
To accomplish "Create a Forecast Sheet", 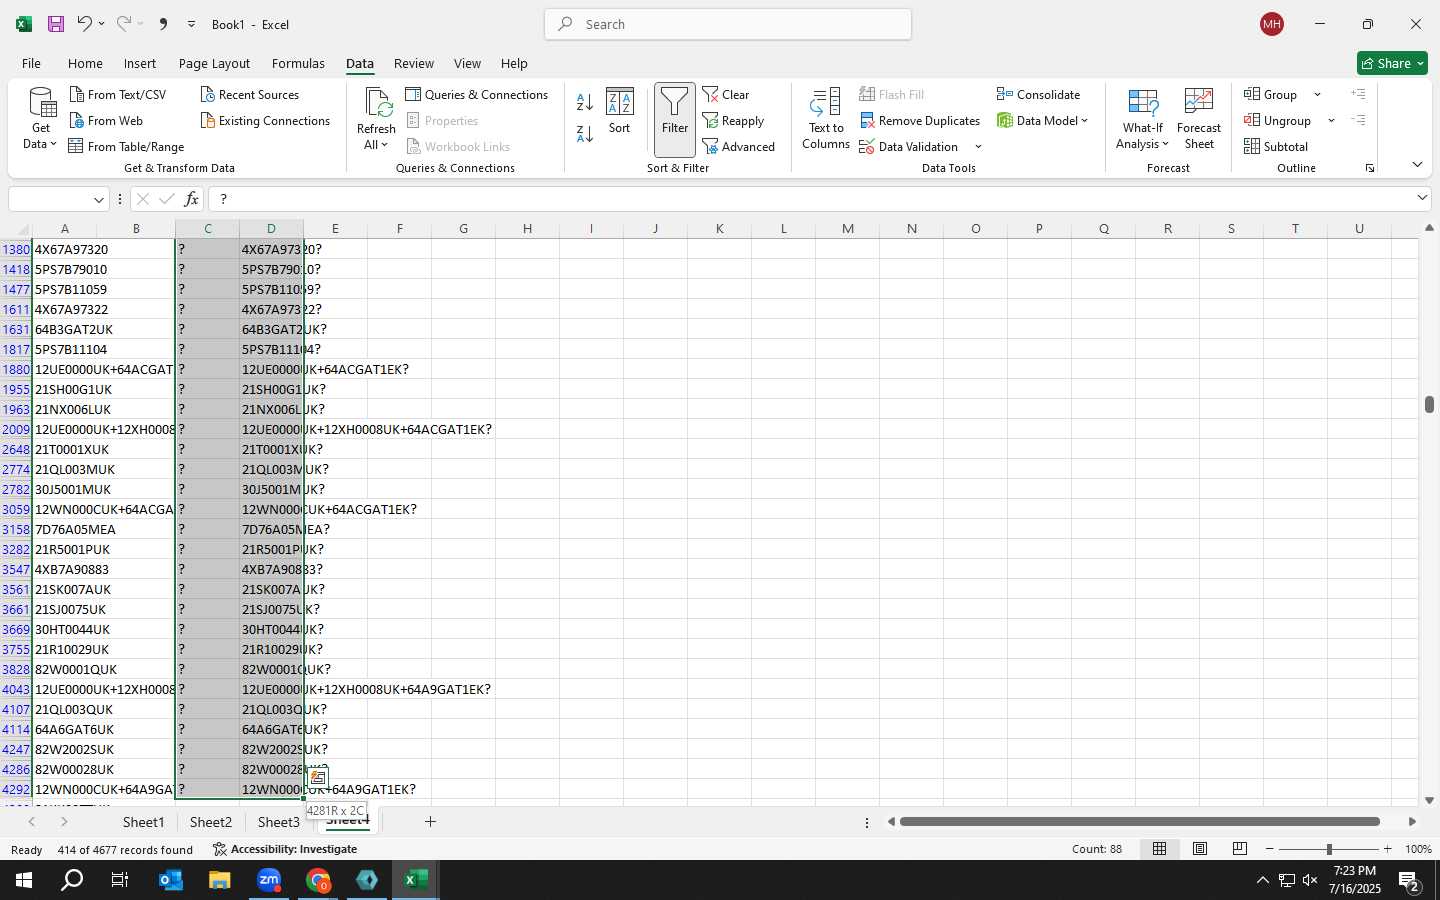I will click(x=1199, y=119).
